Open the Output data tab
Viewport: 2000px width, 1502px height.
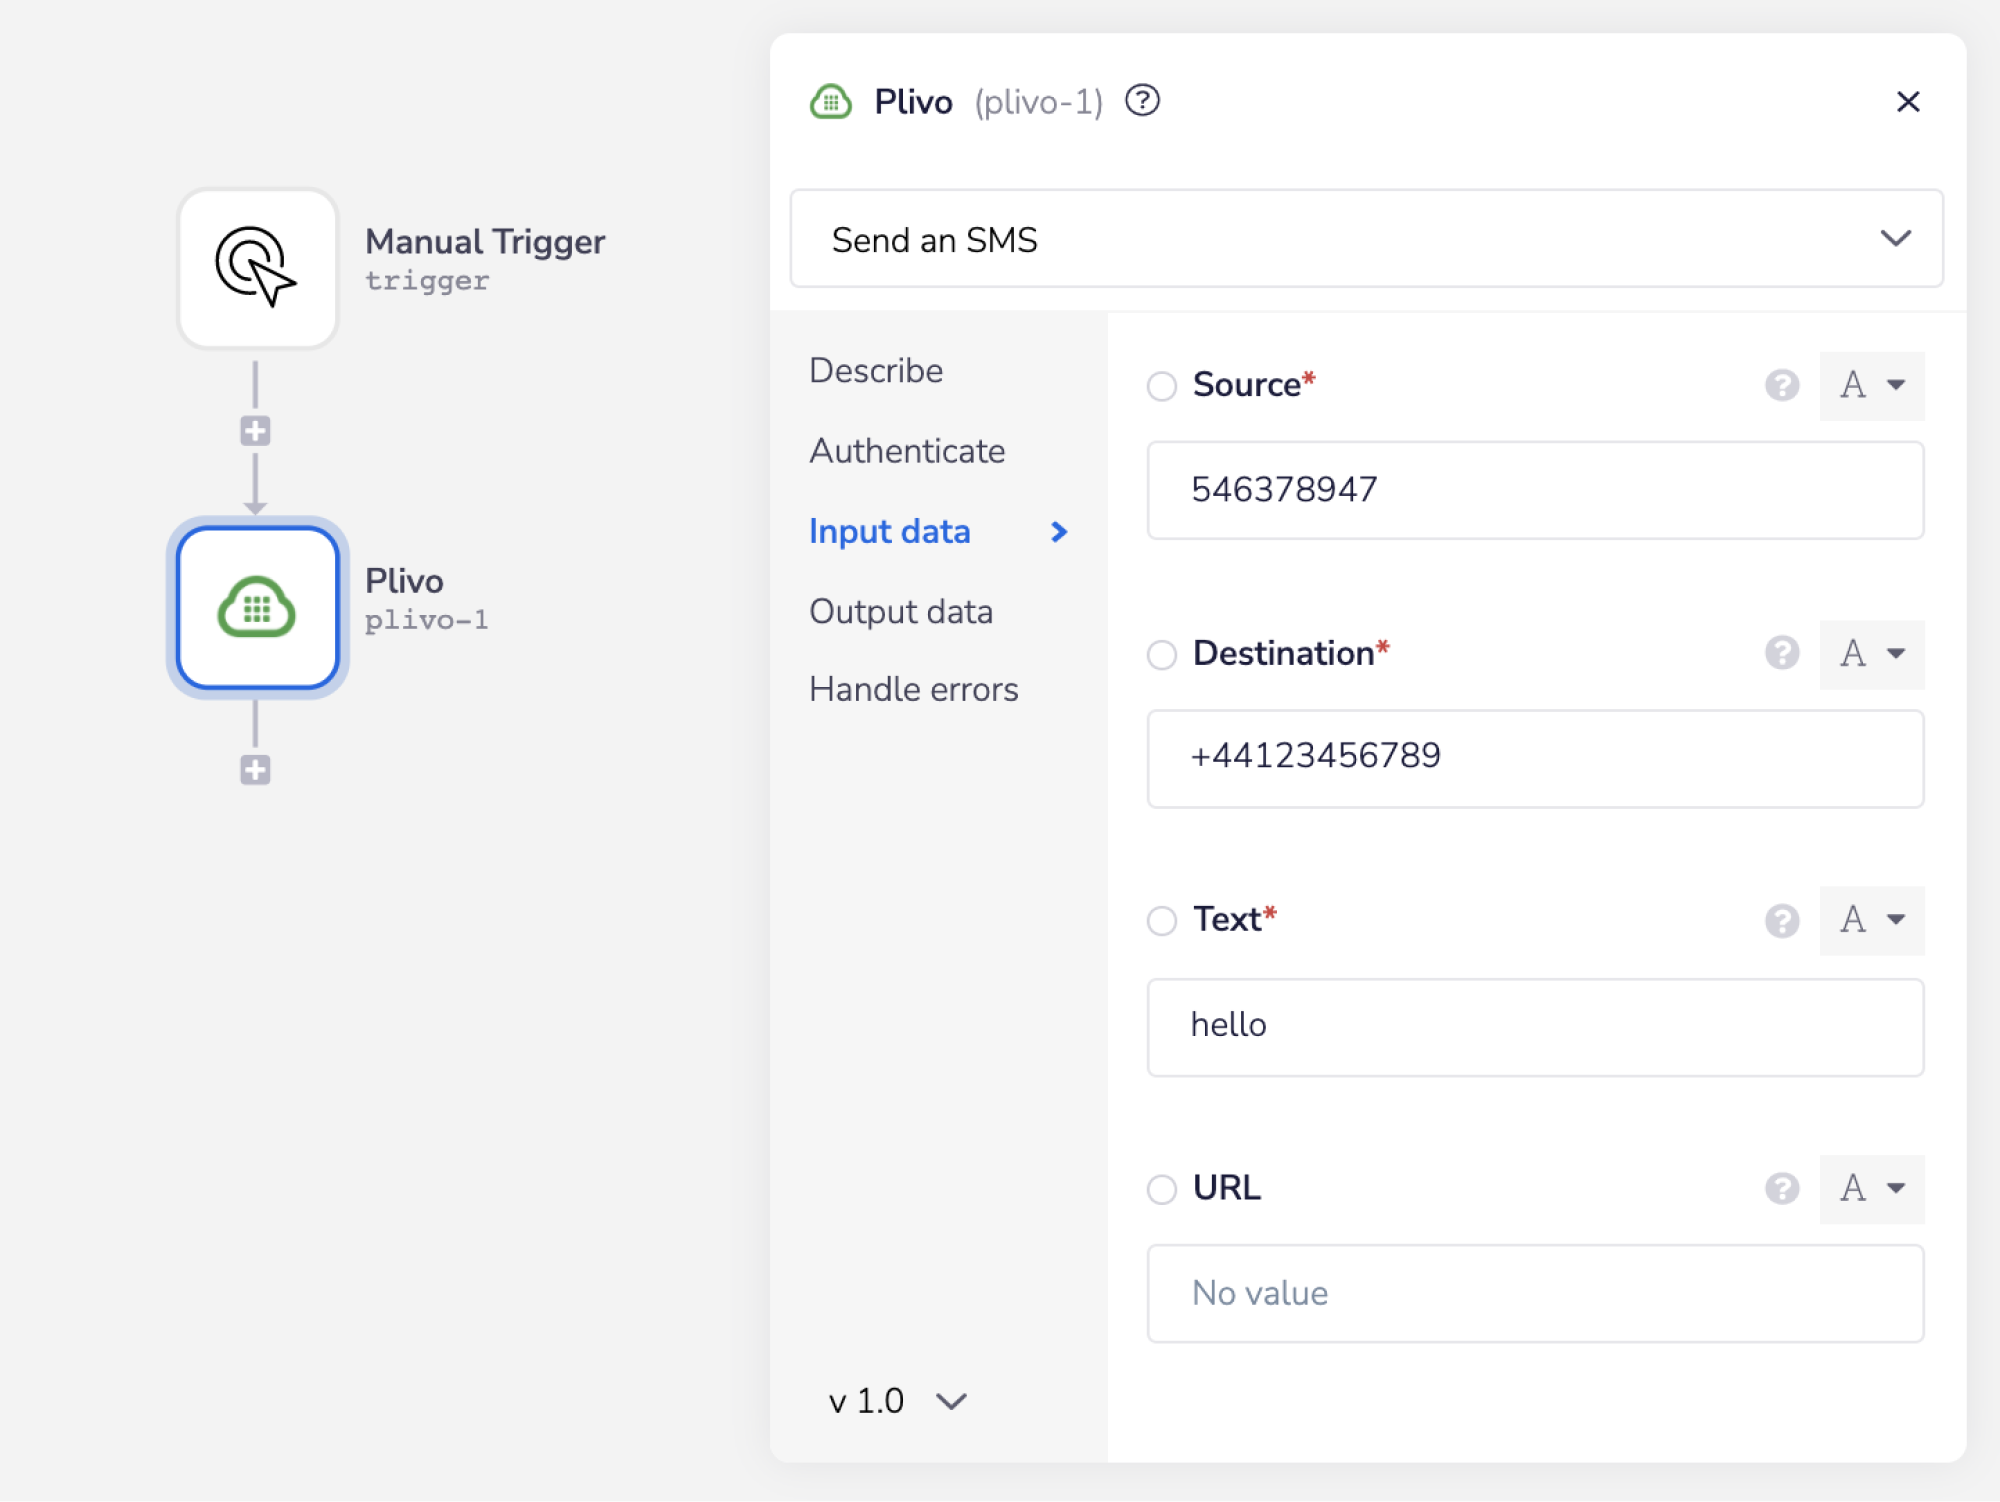click(x=900, y=611)
